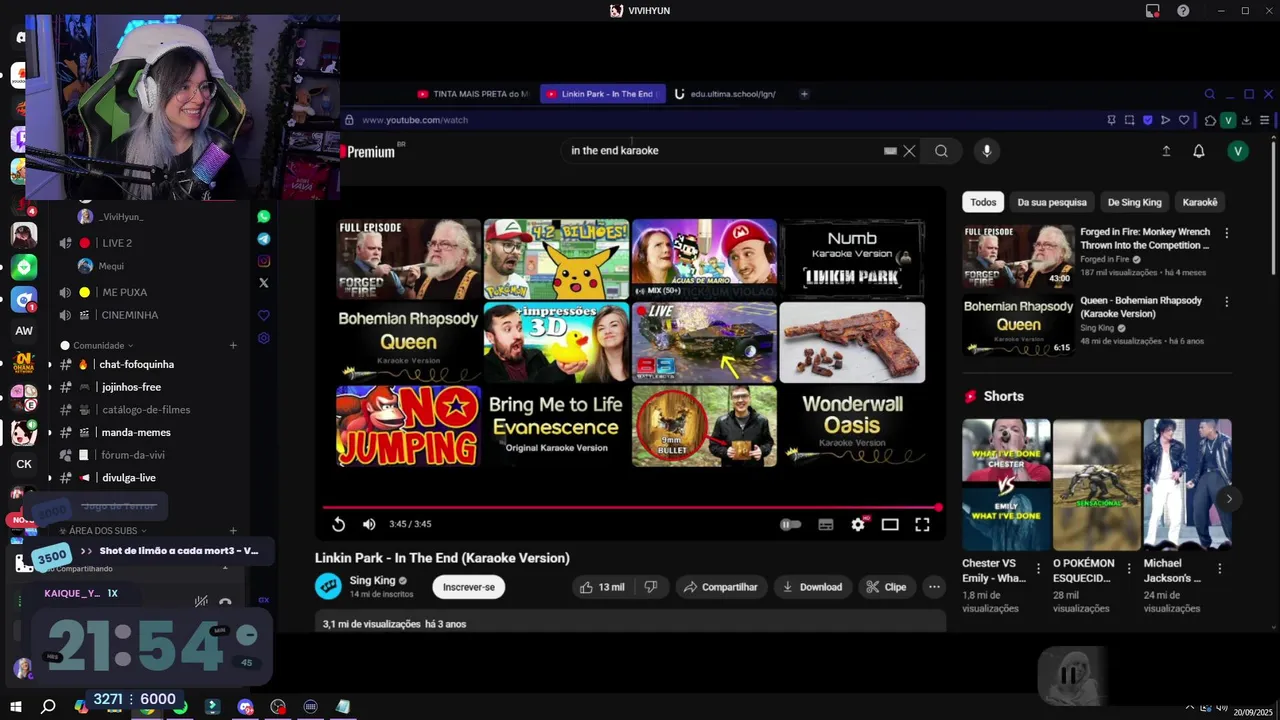
Task: Add a channel to Comunidade with plus
Action: (x=233, y=345)
